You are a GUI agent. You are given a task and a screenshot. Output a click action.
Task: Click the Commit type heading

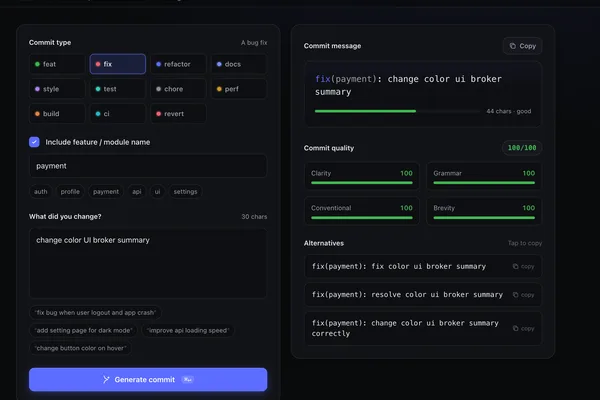coord(50,42)
